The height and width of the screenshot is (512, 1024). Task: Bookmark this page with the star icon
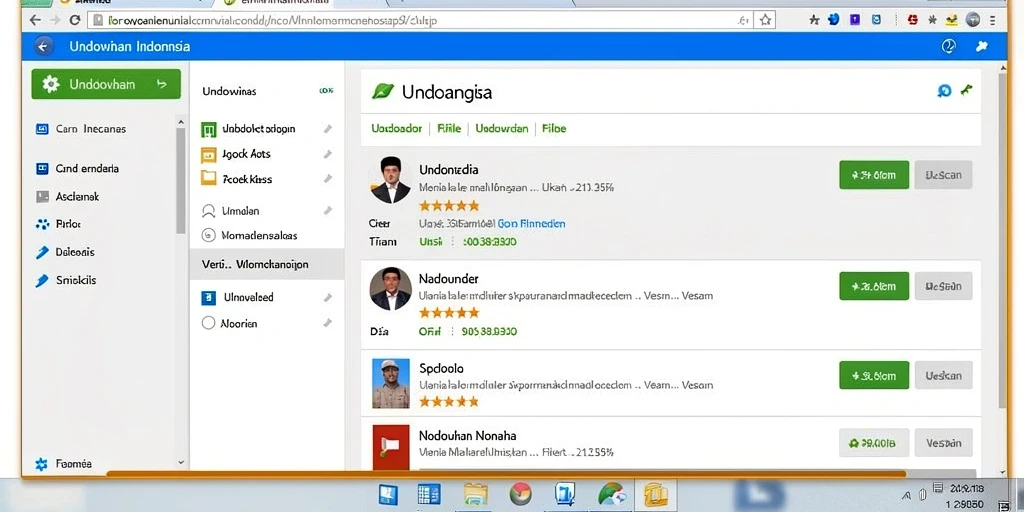click(x=765, y=20)
